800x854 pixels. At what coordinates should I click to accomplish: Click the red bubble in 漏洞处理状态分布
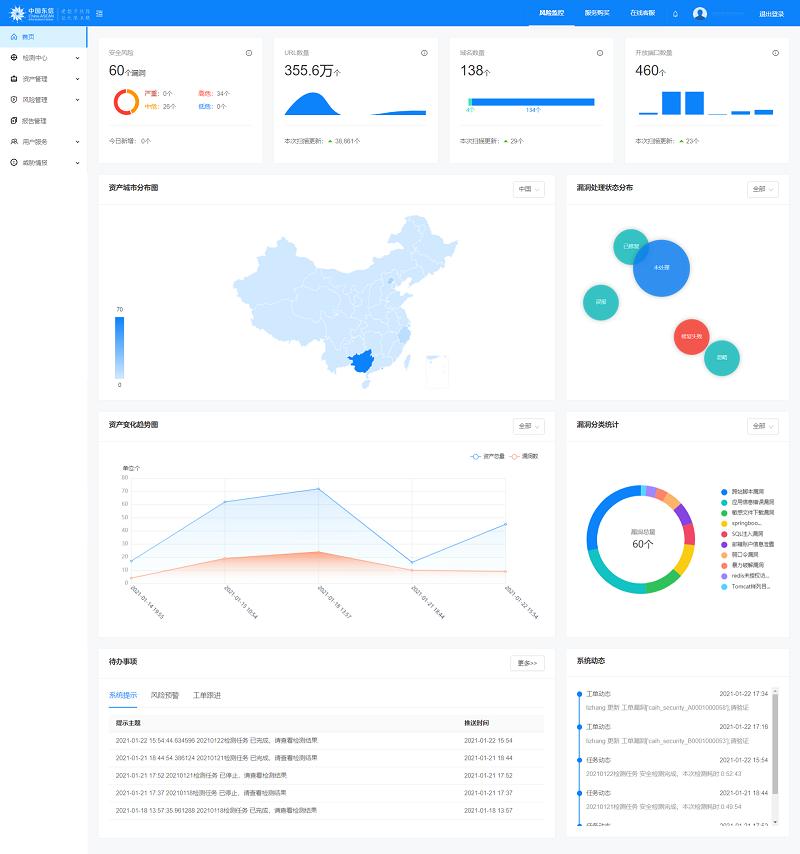point(692,337)
